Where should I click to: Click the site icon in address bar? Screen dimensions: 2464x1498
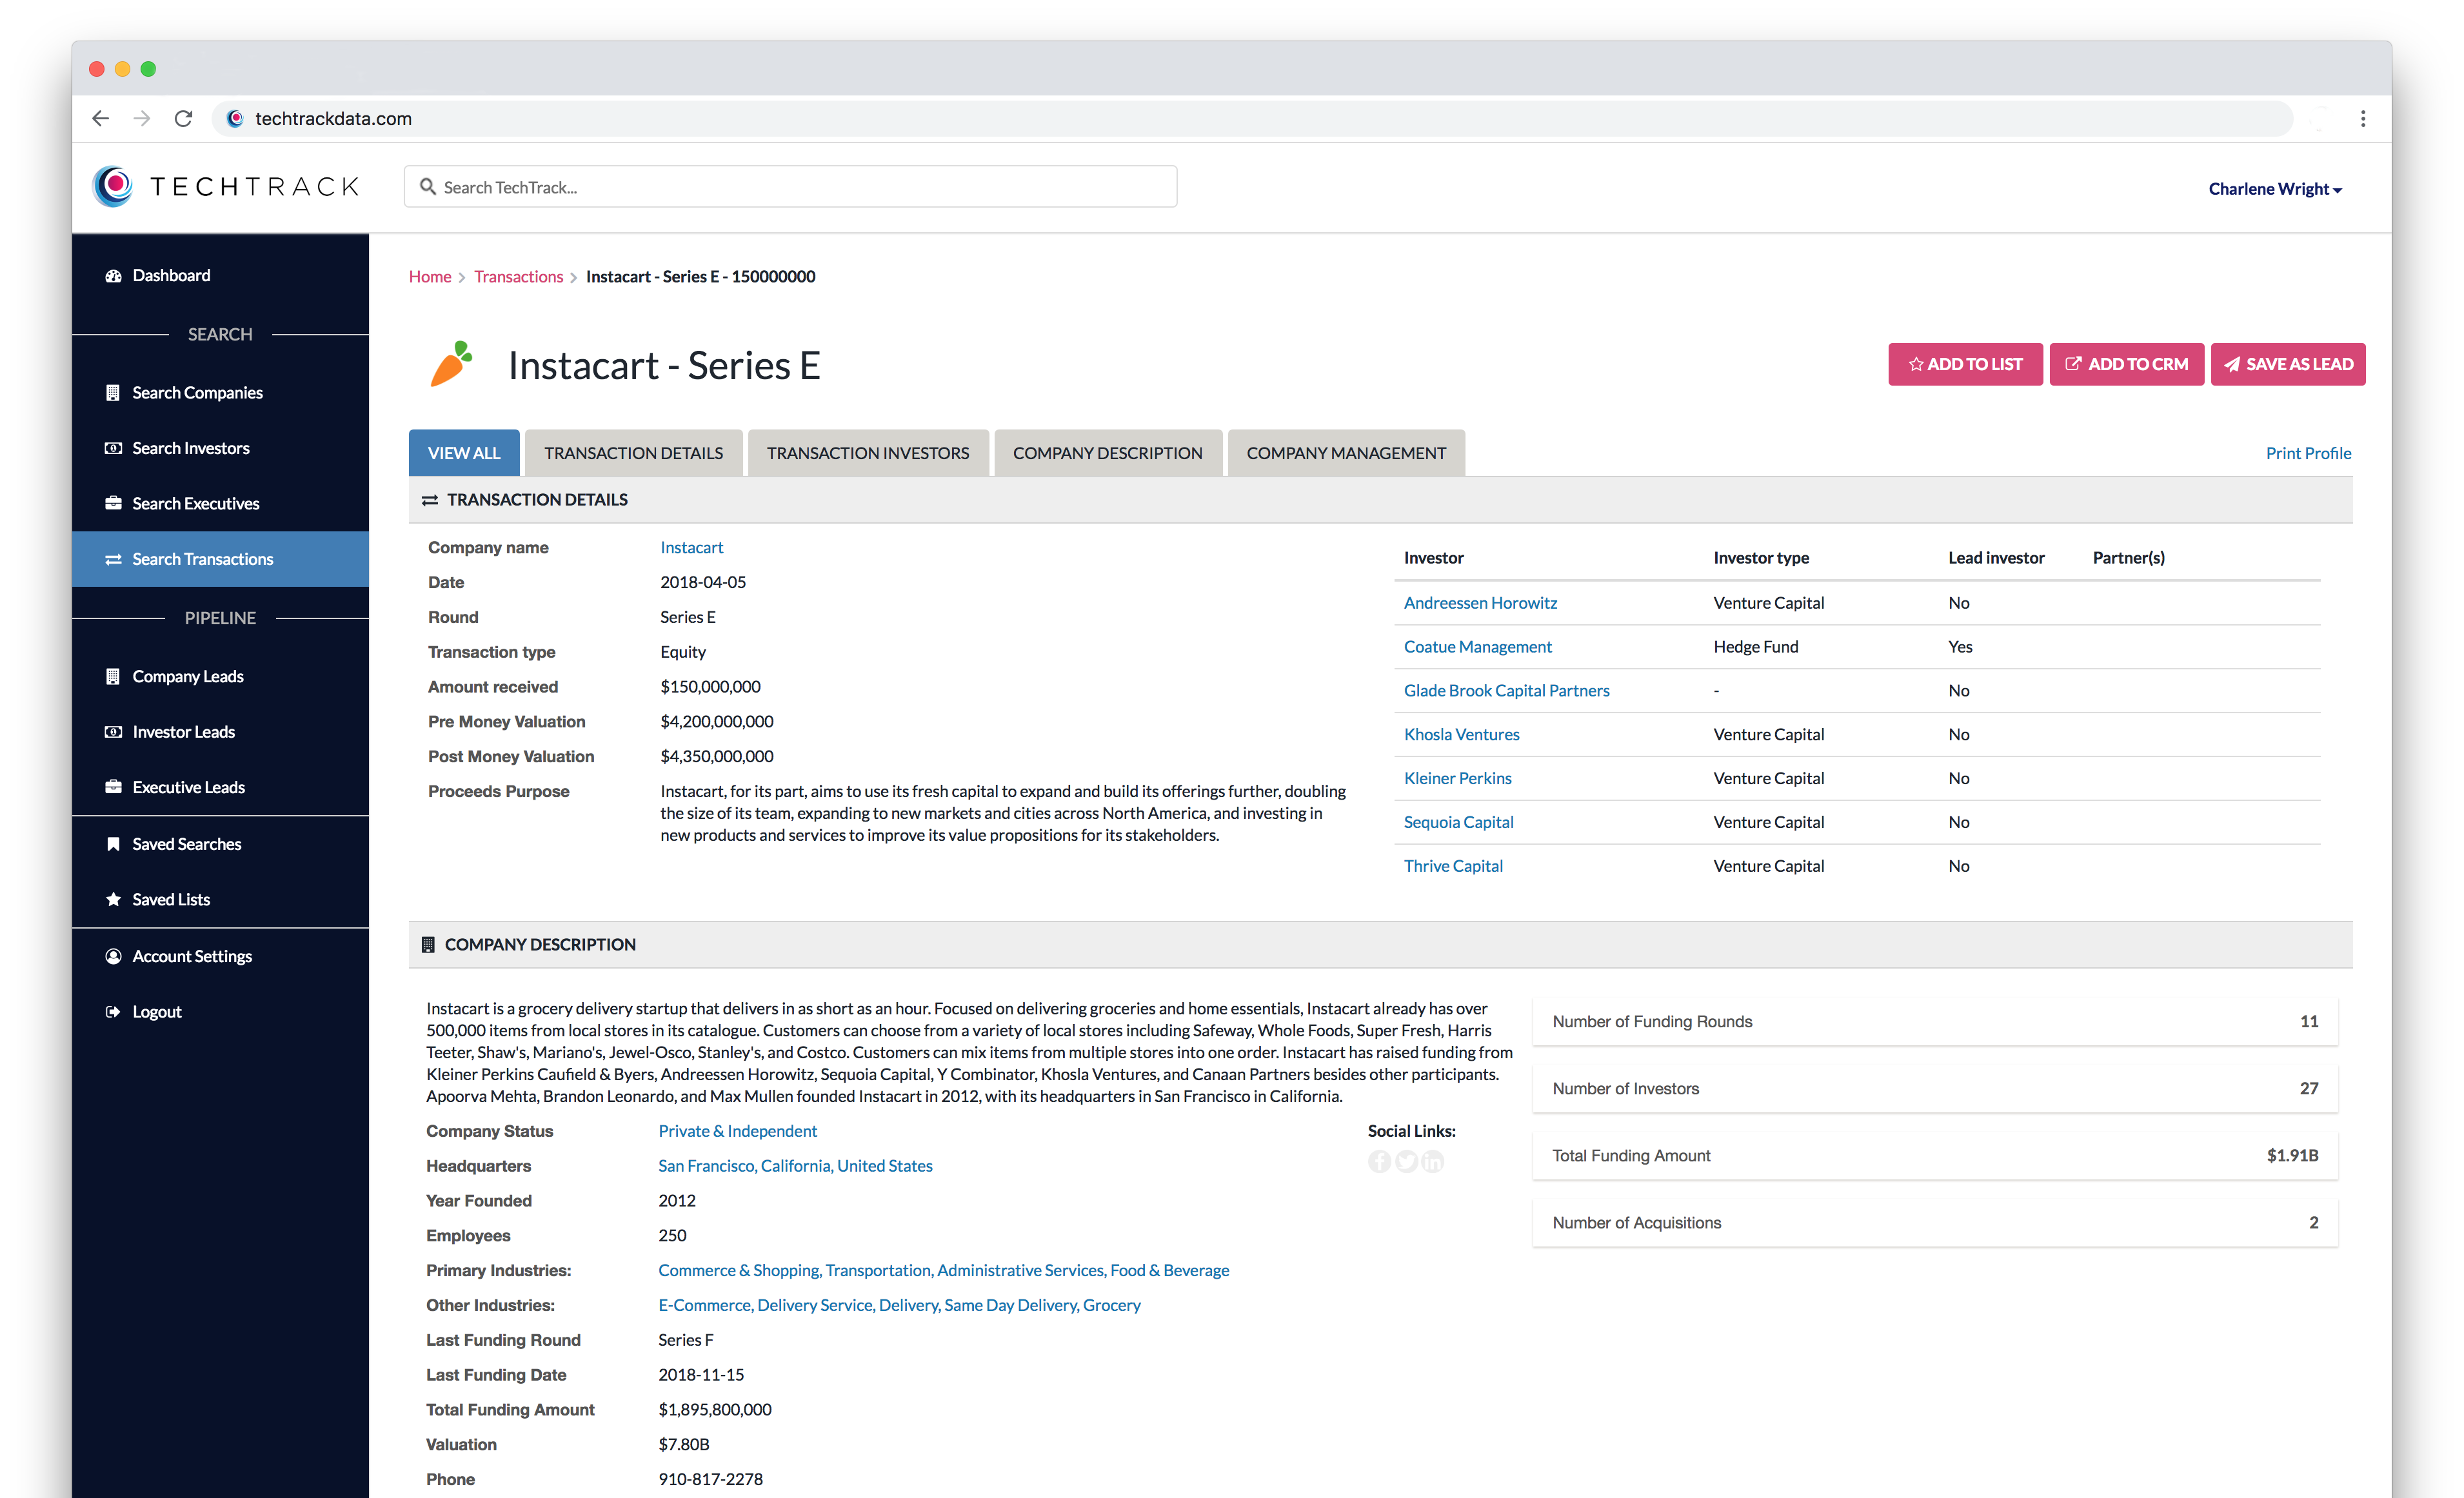tap(235, 118)
